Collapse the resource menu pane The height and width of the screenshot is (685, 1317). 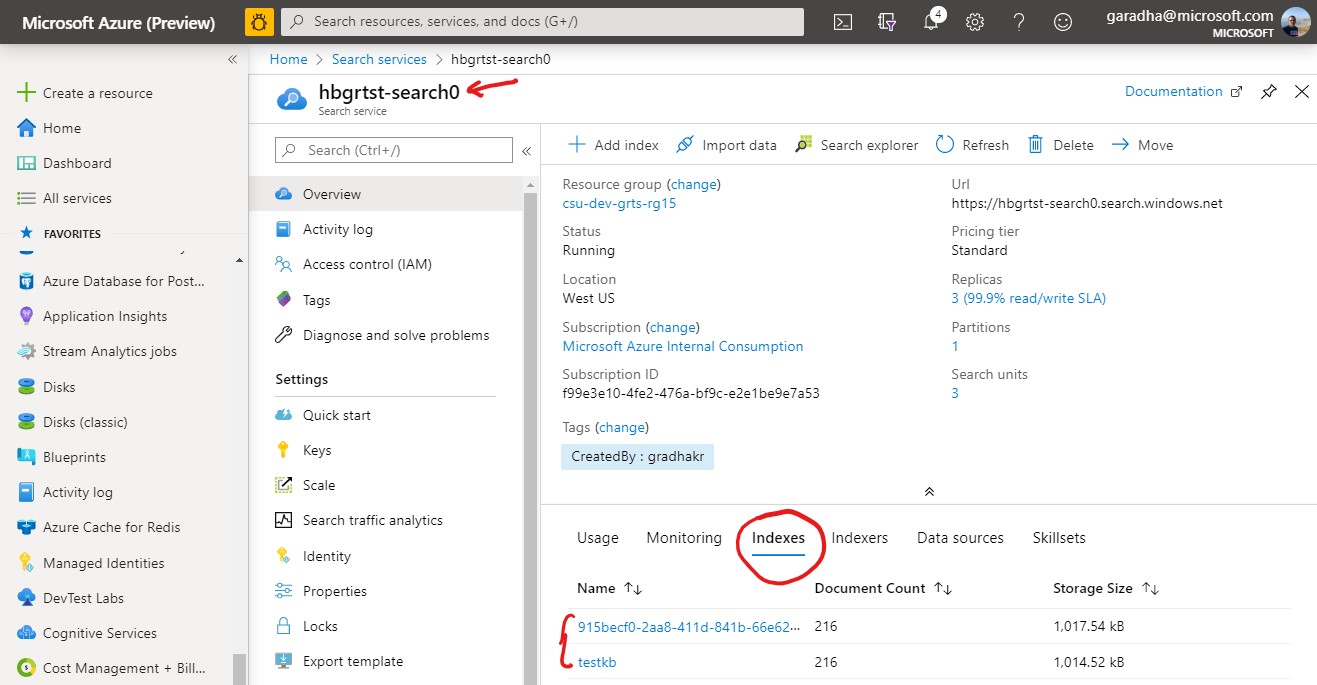(526, 151)
